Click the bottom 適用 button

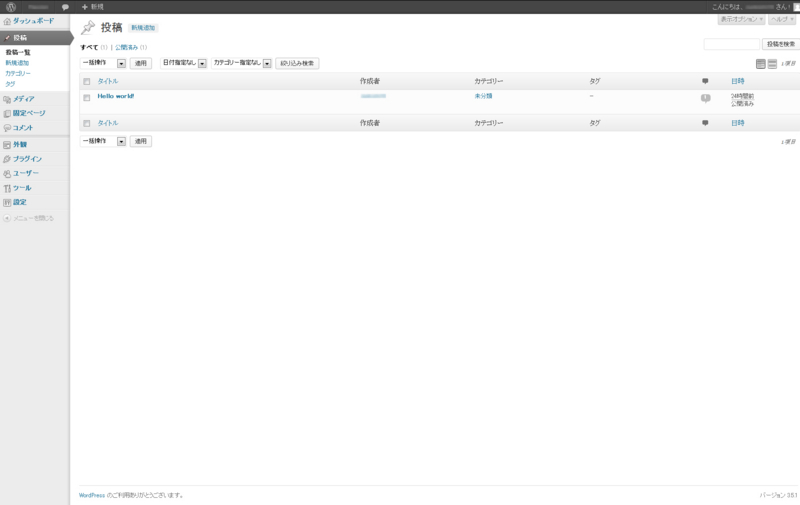tap(140, 141)
